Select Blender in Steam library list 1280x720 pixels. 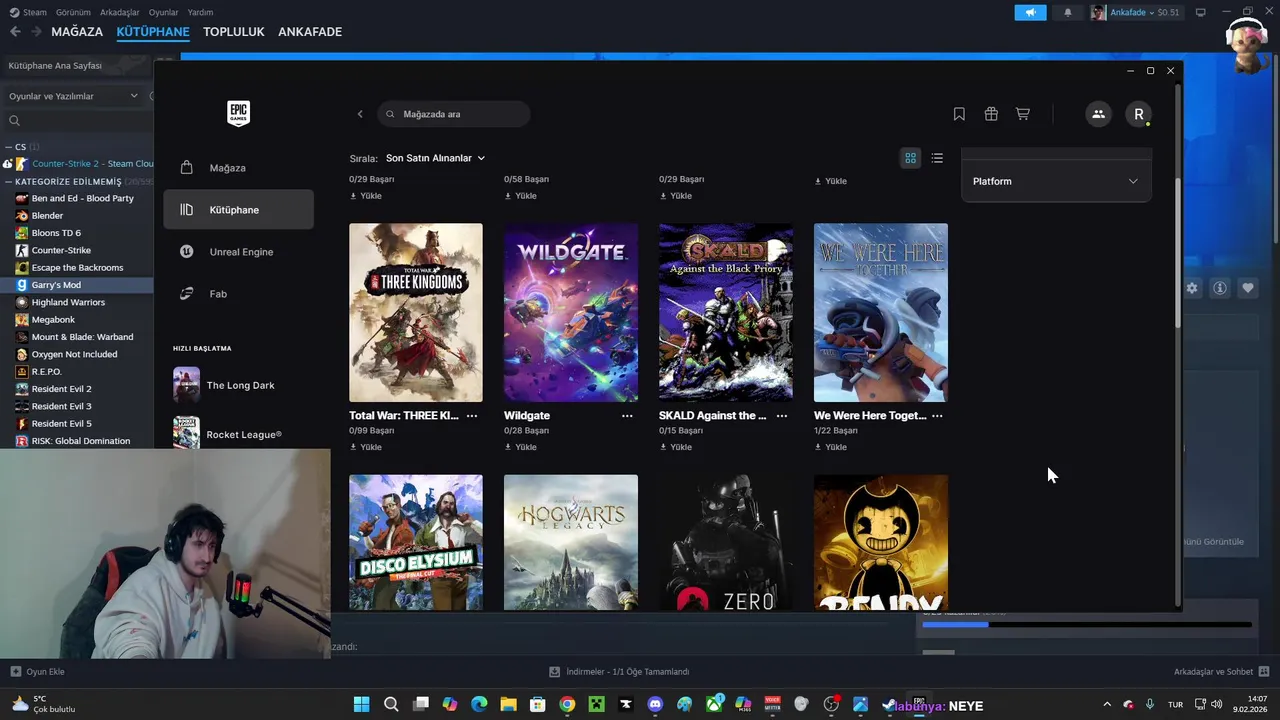[x=47, y=216]
